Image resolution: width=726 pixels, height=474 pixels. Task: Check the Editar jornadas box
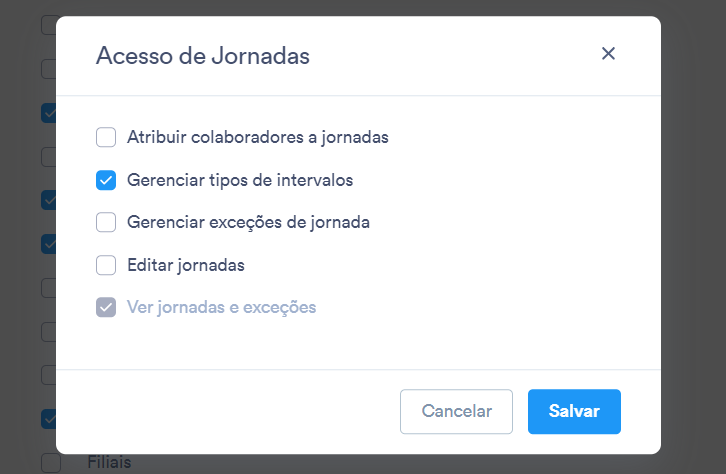106,265
